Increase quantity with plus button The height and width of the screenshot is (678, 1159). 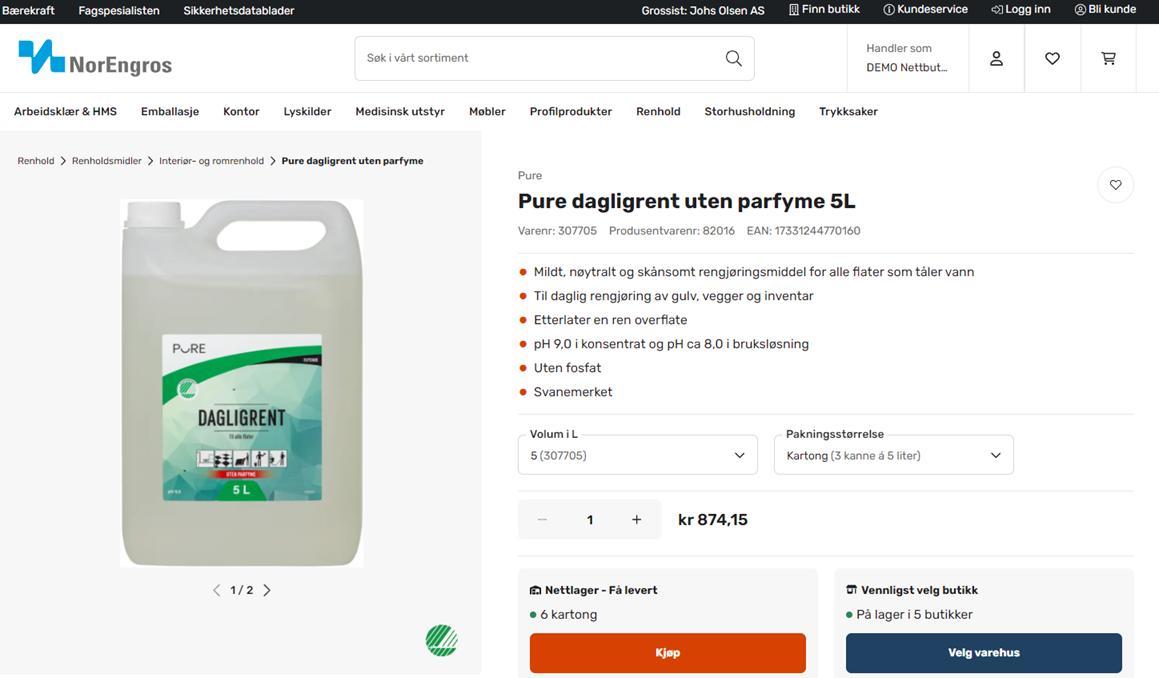[x=636, y=520]
